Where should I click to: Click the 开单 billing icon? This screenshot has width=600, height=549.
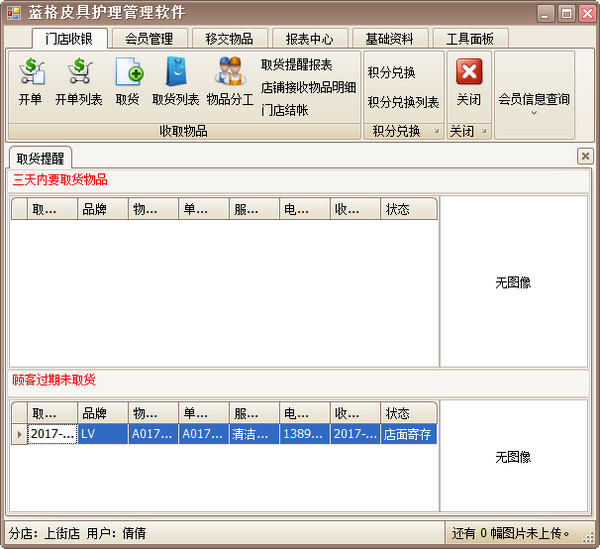click(x=31, y=82)
